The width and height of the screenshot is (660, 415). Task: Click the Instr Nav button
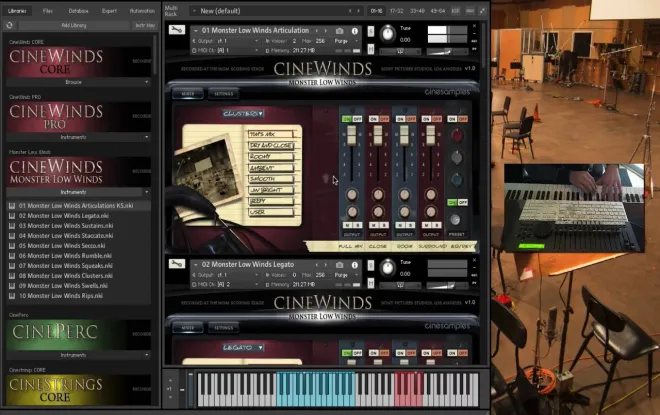145,25
